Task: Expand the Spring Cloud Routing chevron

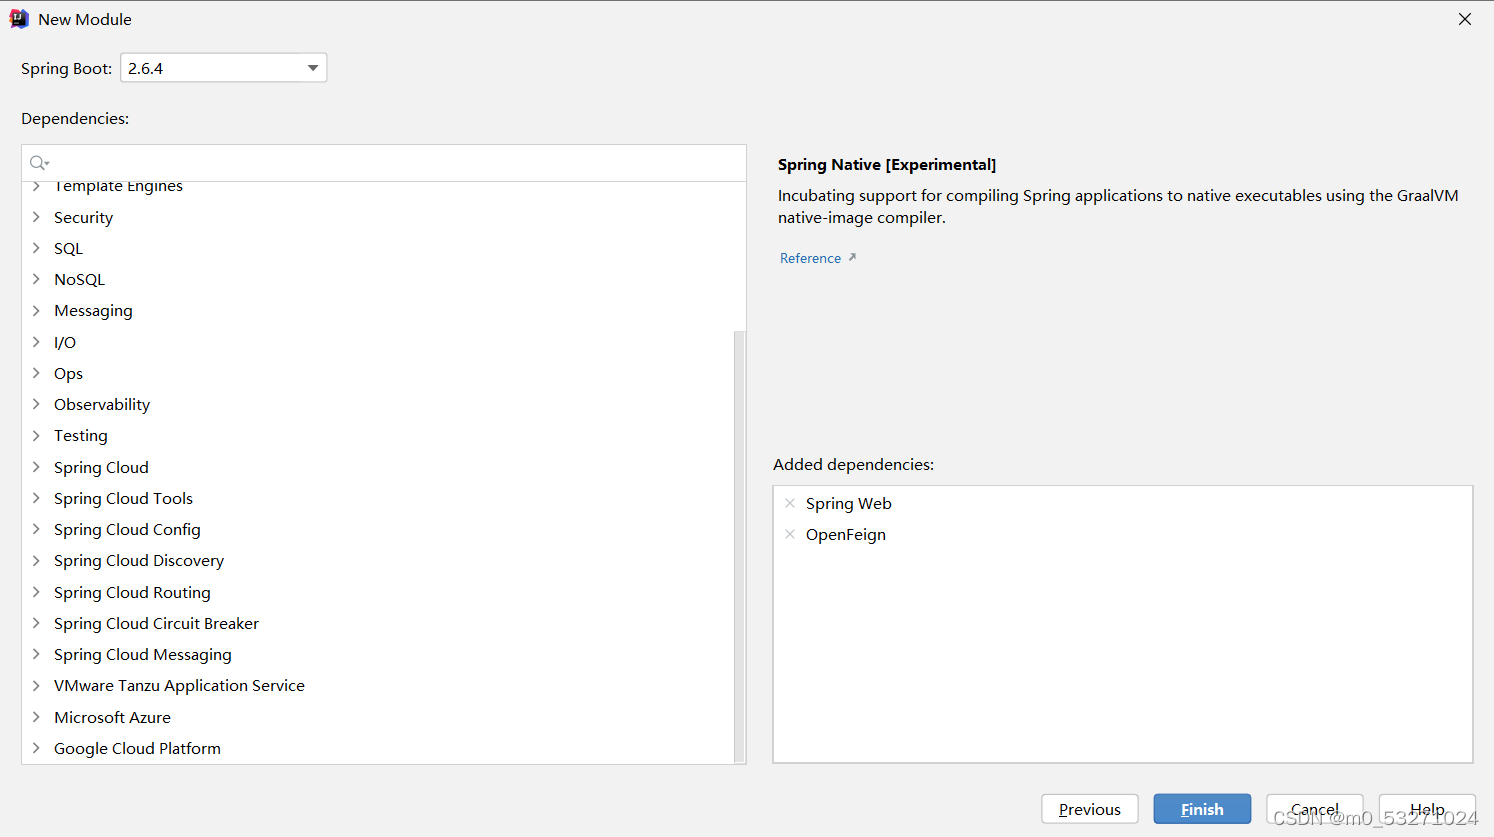Action: [36, 592]
